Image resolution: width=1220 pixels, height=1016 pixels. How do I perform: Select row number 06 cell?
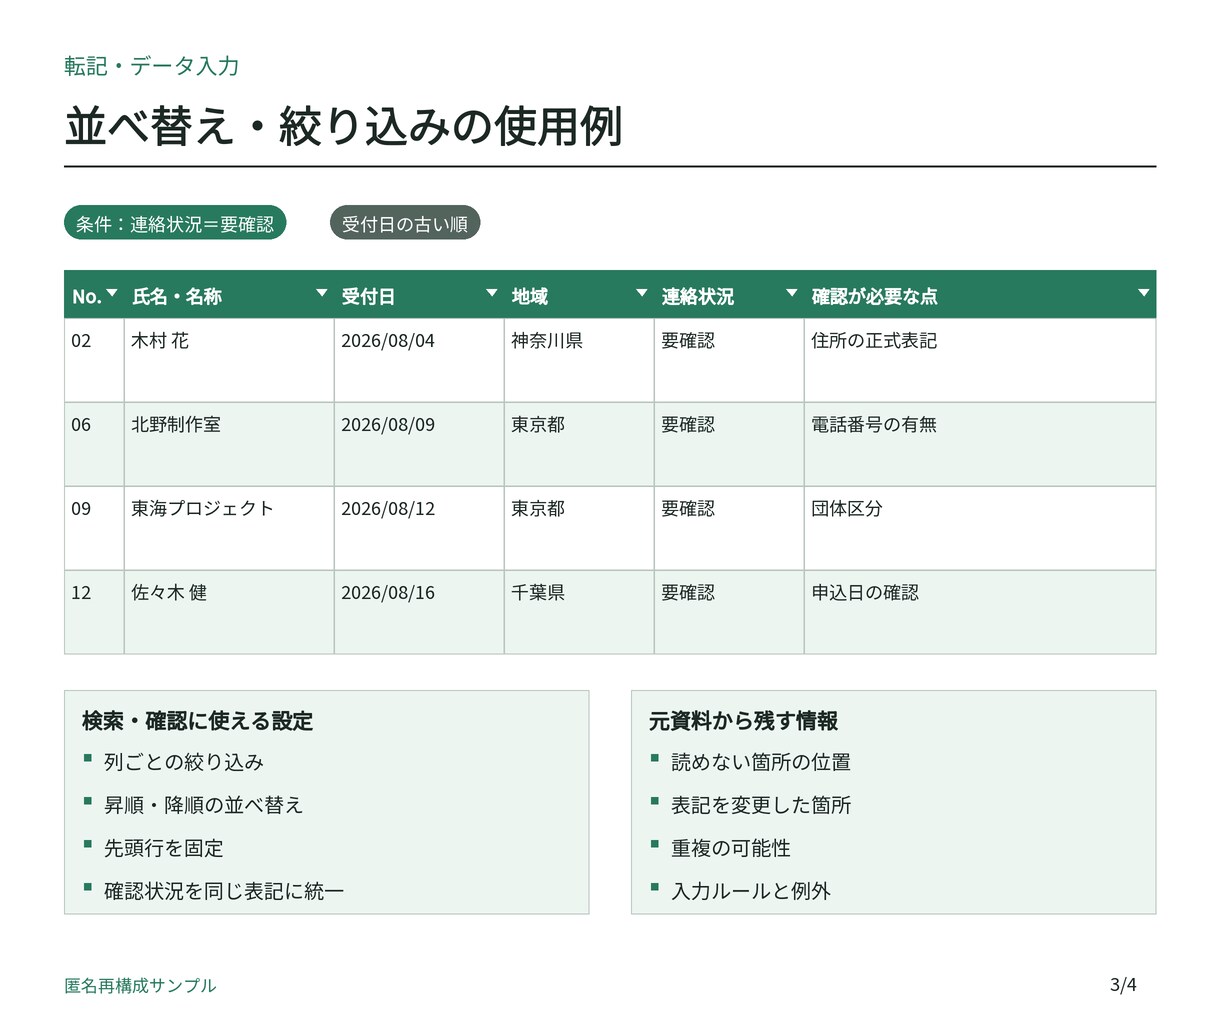[x=94, y=444]
